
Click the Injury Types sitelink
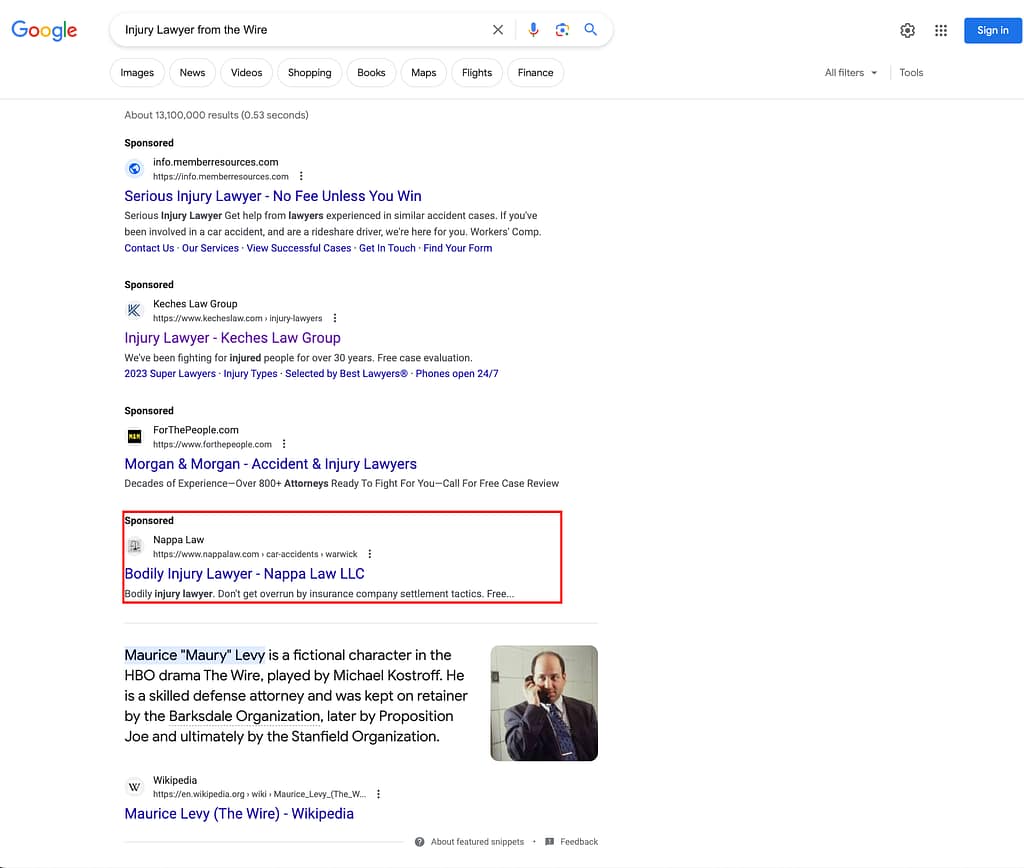250,374
